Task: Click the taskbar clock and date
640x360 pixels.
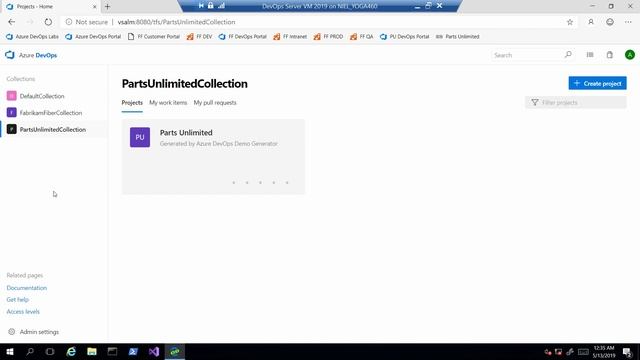Action: [604, 352]
